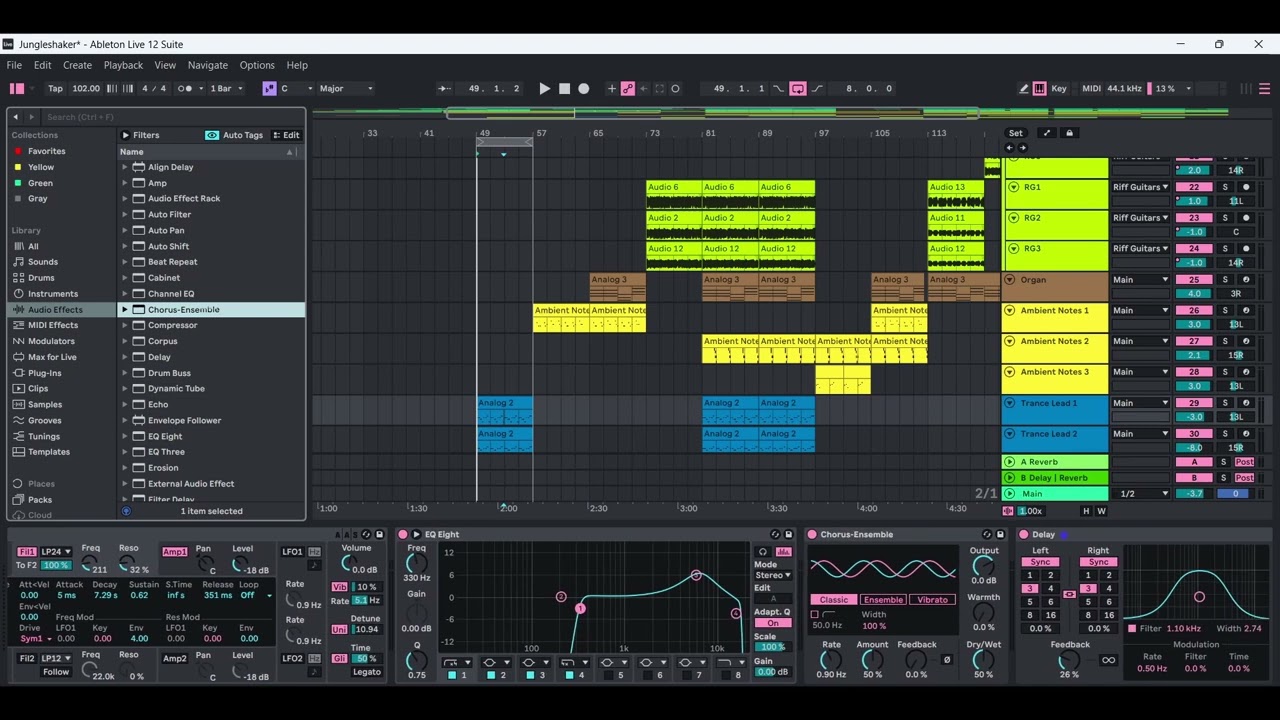Toggle Left Sync in Delay device
The image size is (1280, 720).
(x=1040, y=562)
